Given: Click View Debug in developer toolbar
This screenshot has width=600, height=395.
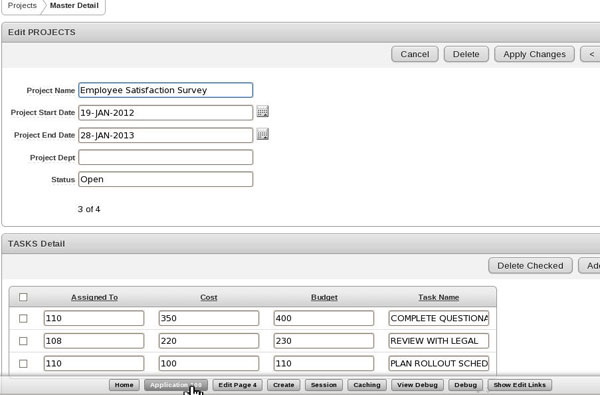Looking at the screenshot, I should point(417,385).
